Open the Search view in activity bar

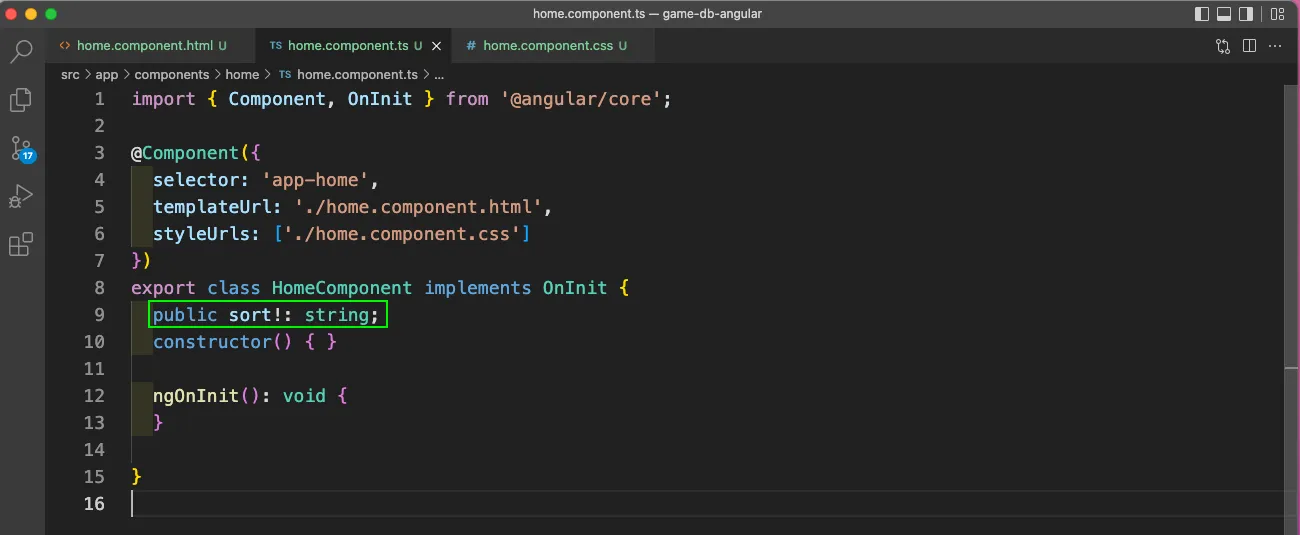point(21,51)
